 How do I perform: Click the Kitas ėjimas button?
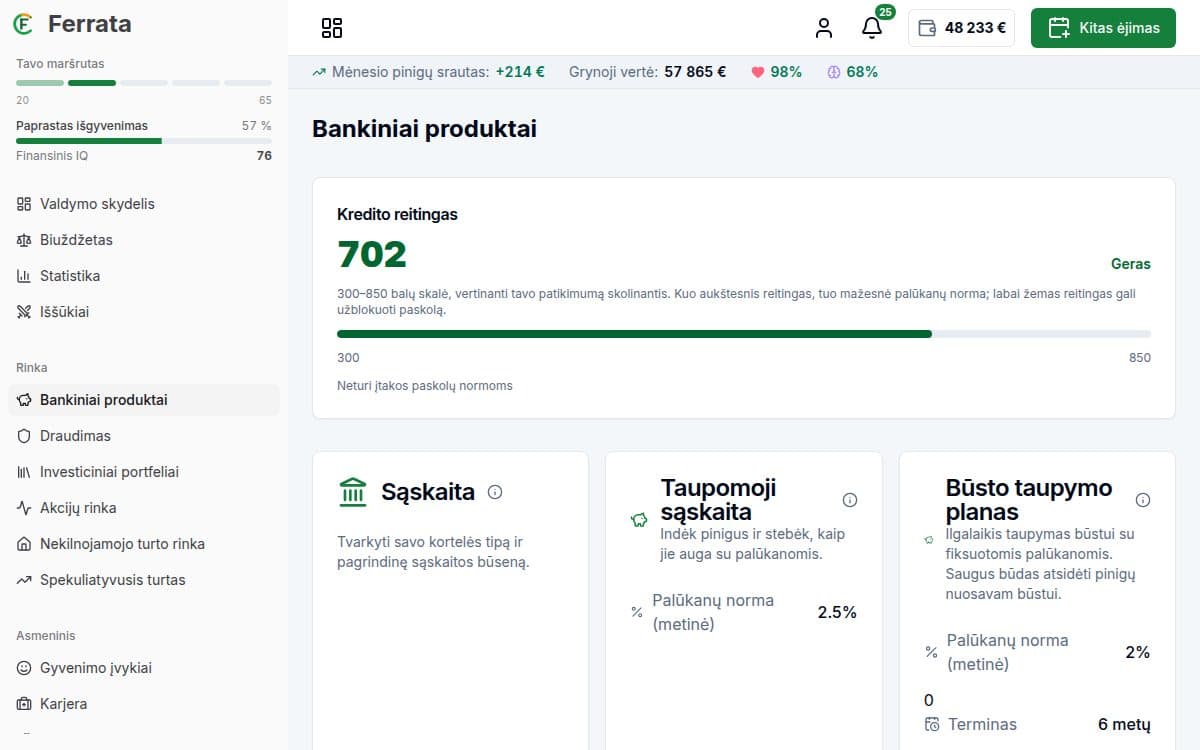(1103, 28)
